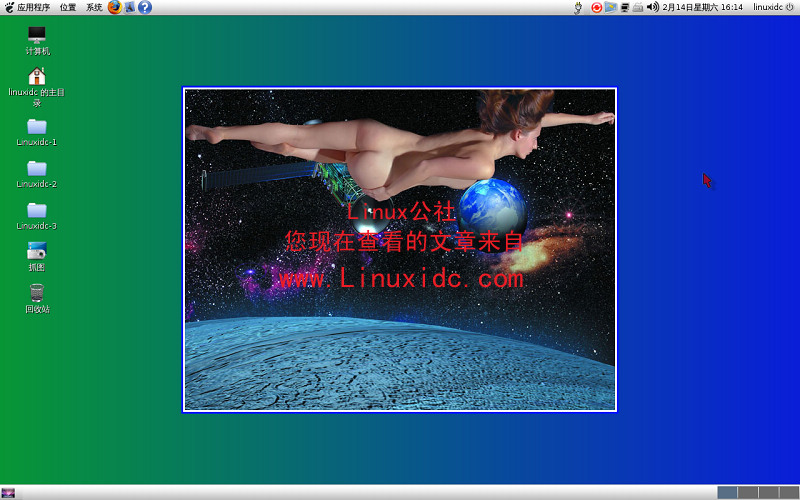
Task: Switch to the first workspace
Action: coord(727,493)
